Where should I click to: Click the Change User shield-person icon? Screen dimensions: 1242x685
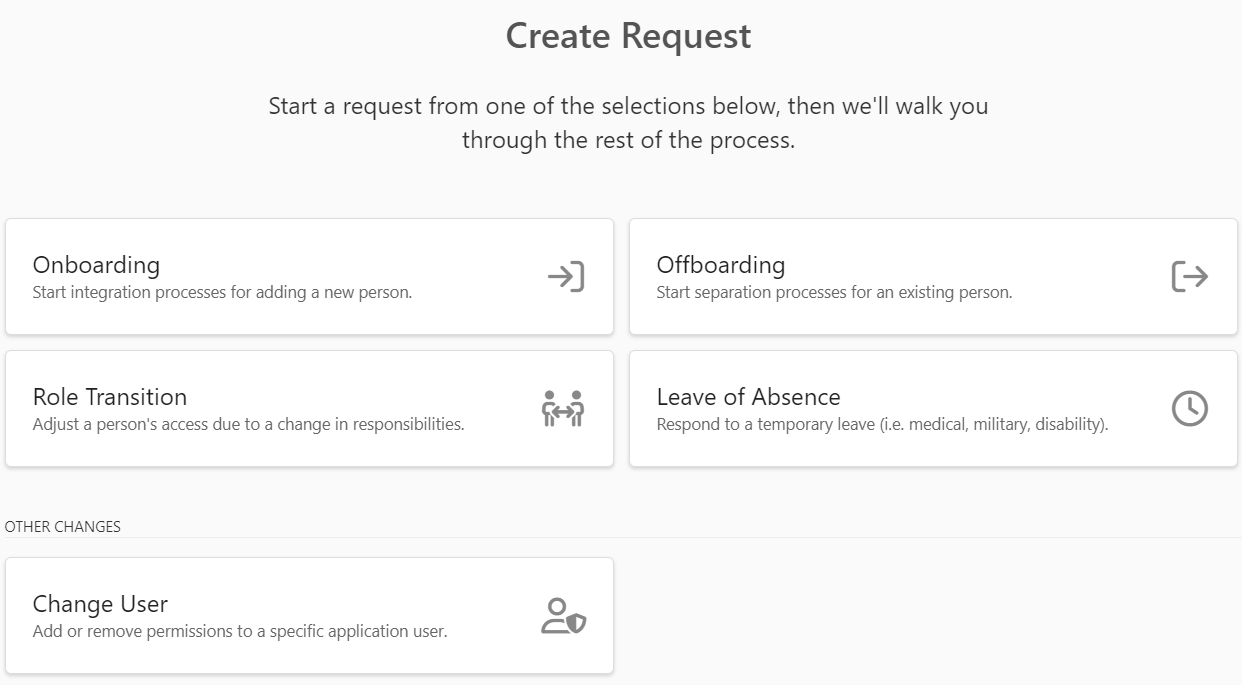pyautogui.click(x=563, y=616)
